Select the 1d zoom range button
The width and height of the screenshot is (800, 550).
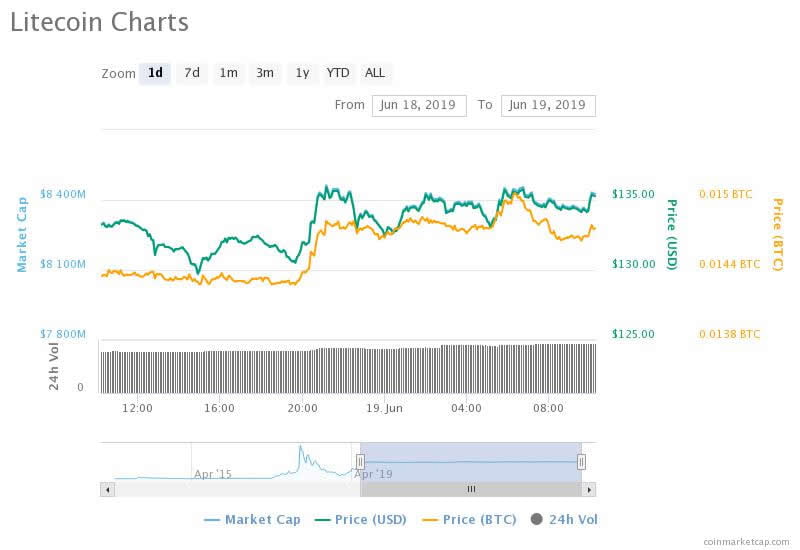tap(155, 73)
